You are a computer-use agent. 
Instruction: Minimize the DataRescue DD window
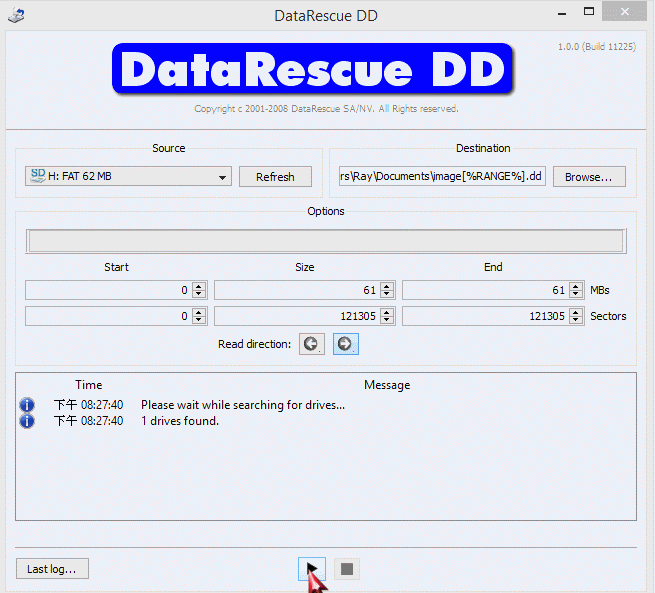562,14
